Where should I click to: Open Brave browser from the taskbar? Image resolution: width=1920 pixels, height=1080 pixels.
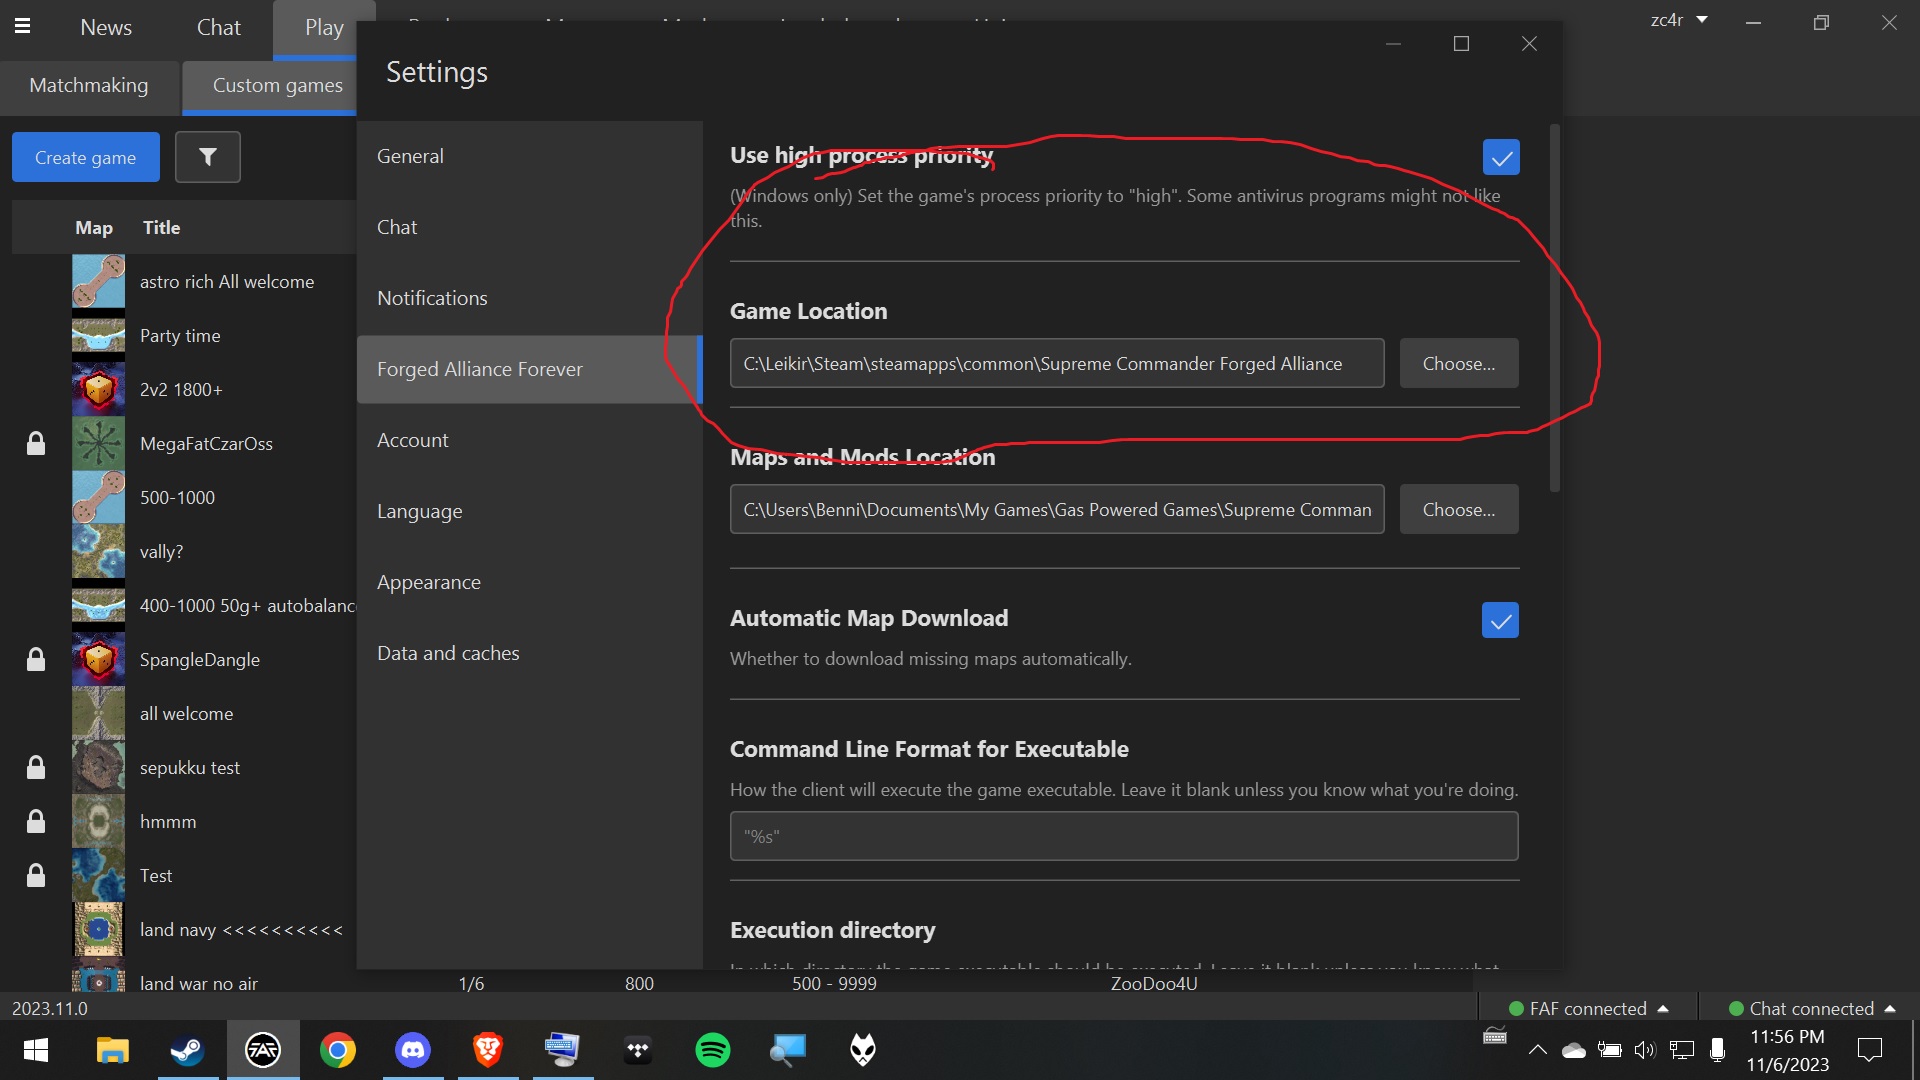tap(488, 1050)
